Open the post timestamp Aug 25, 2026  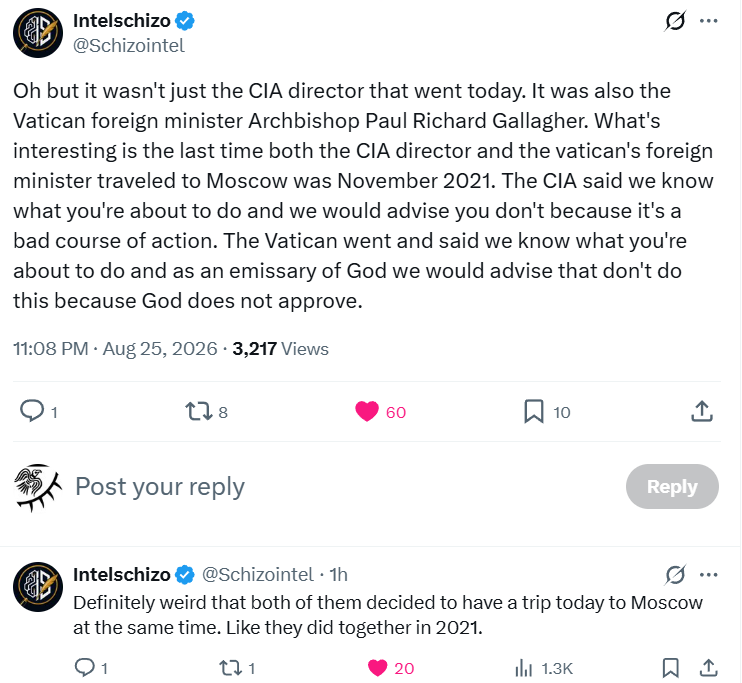point(159,349)
